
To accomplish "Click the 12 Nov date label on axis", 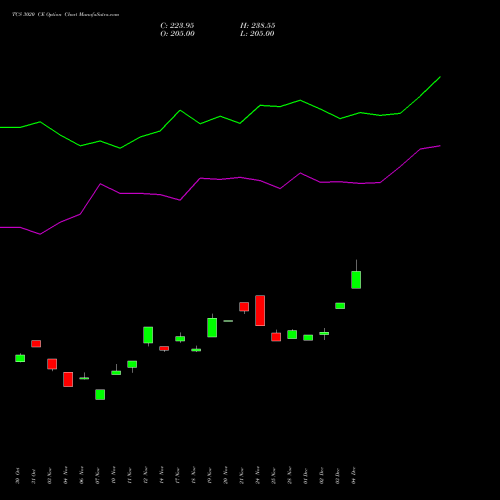I will click(x=146, y=476).
